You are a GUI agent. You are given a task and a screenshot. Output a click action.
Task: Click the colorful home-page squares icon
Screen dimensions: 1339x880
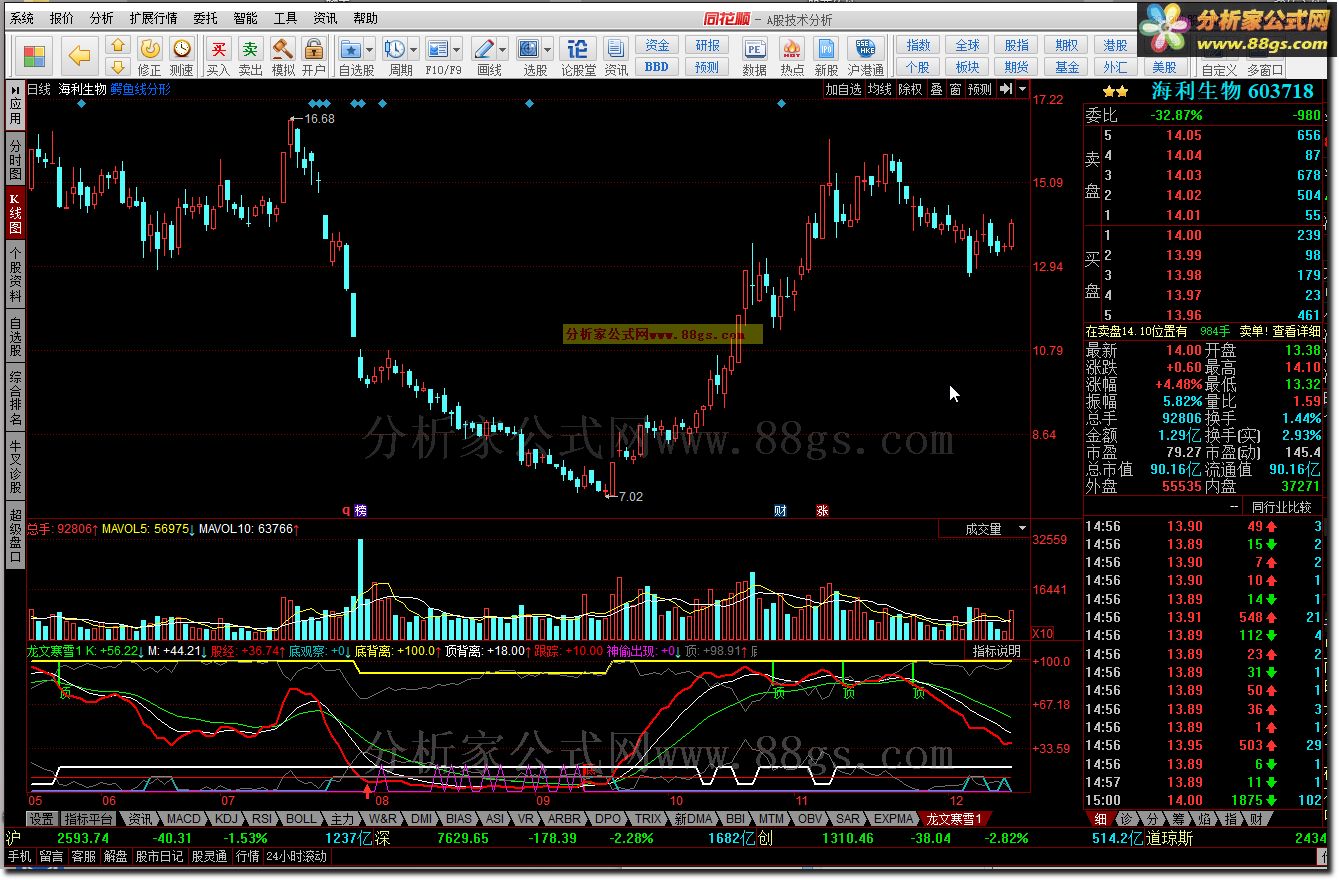35,56
